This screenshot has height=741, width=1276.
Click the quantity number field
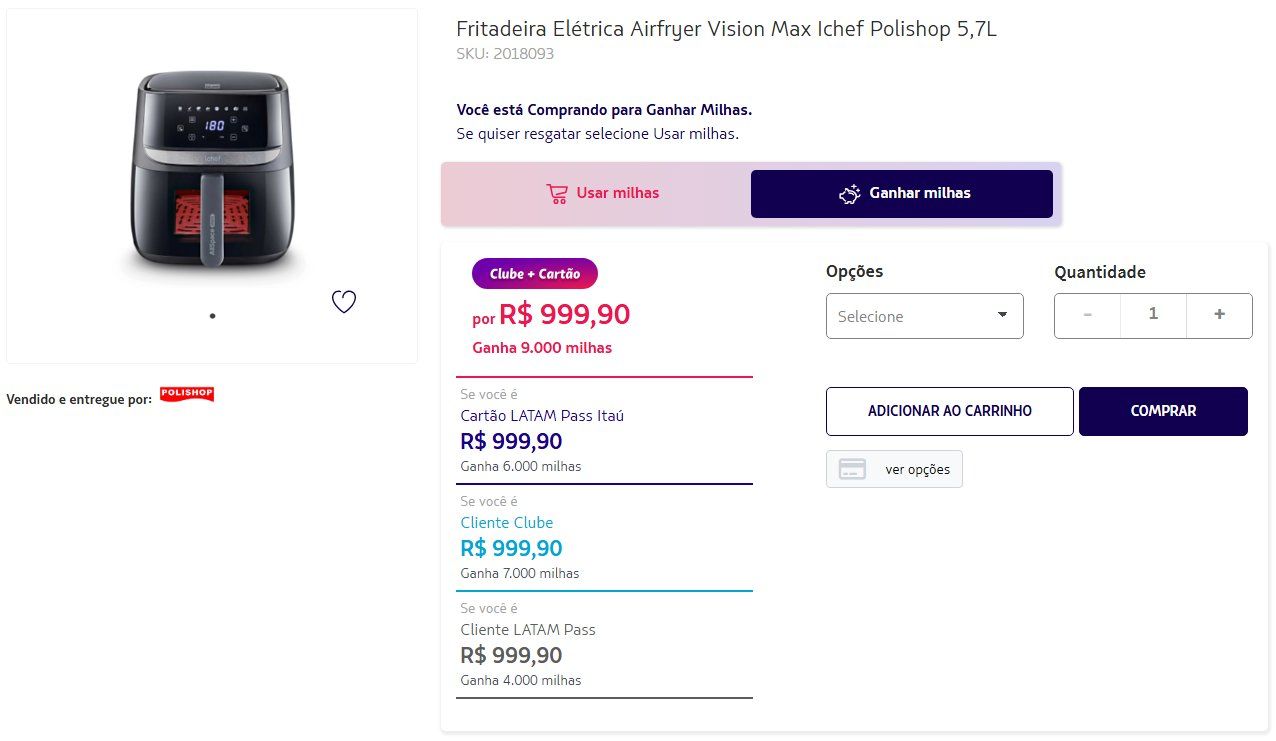[x=1153, y=315]
